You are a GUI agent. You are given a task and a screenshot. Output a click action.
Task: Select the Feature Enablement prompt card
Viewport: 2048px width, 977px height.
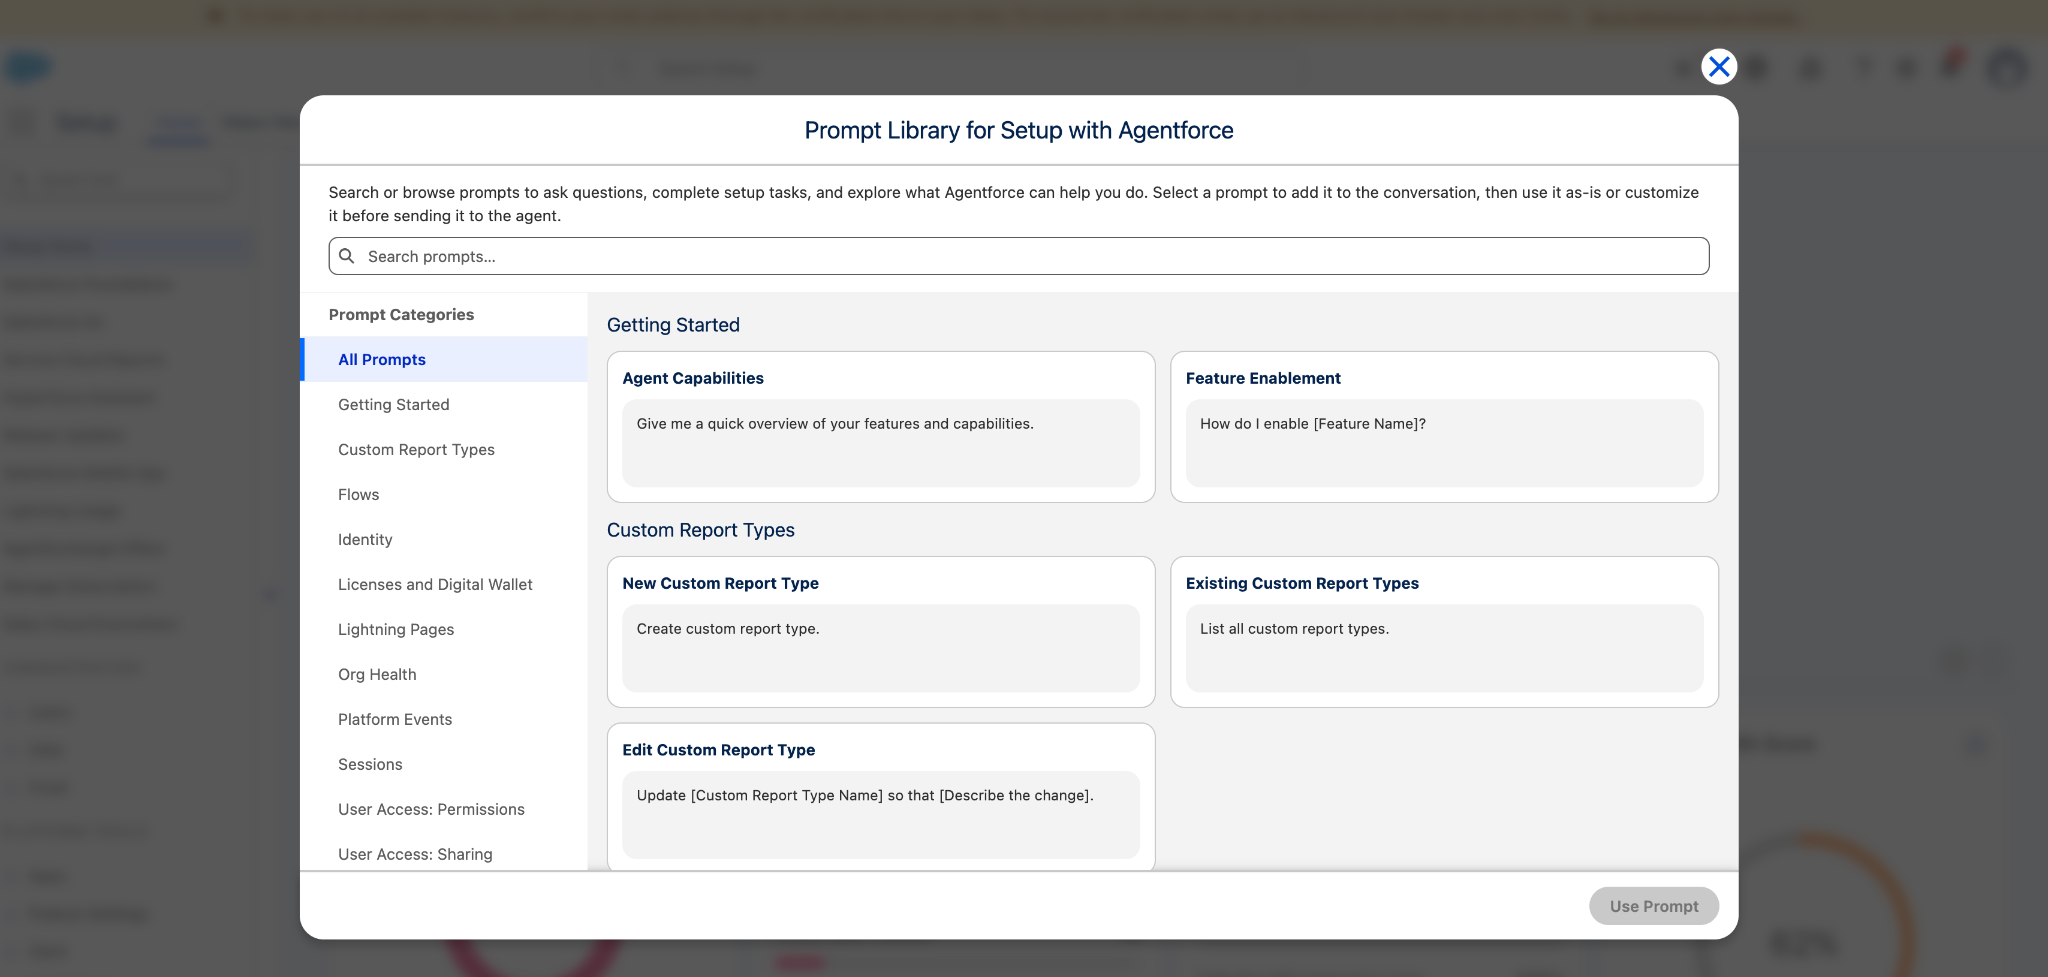pyautogui.click(x=1444, y=427)
